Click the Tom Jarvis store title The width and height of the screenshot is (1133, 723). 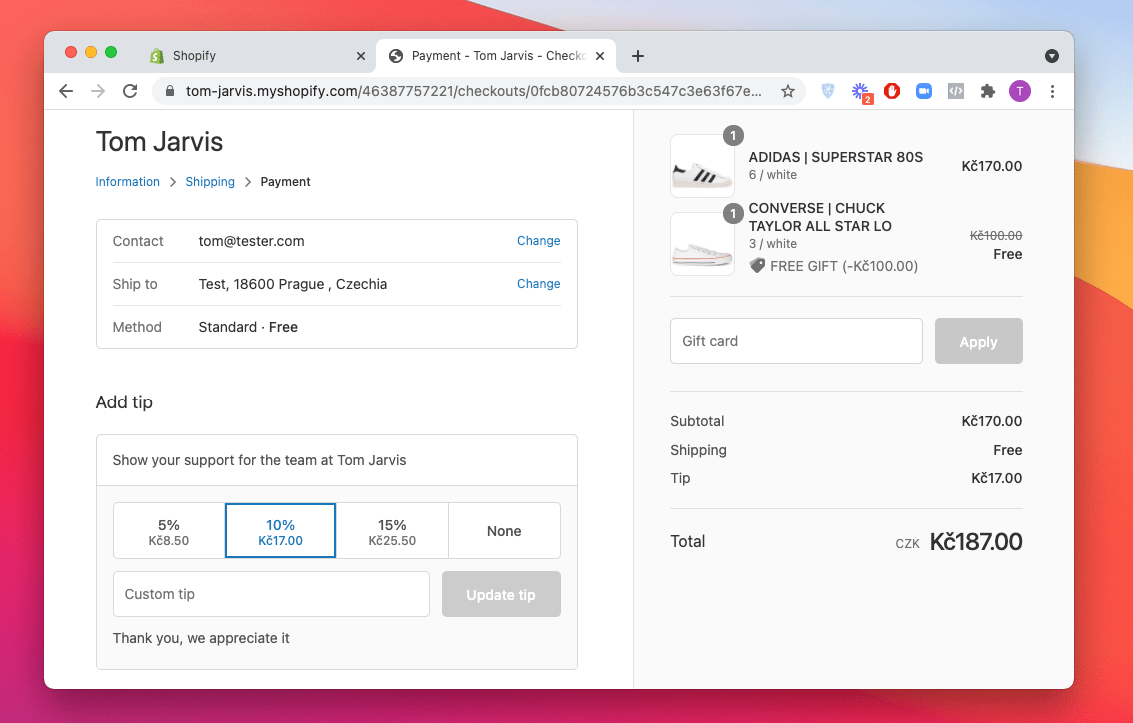[x=159, y=142]
